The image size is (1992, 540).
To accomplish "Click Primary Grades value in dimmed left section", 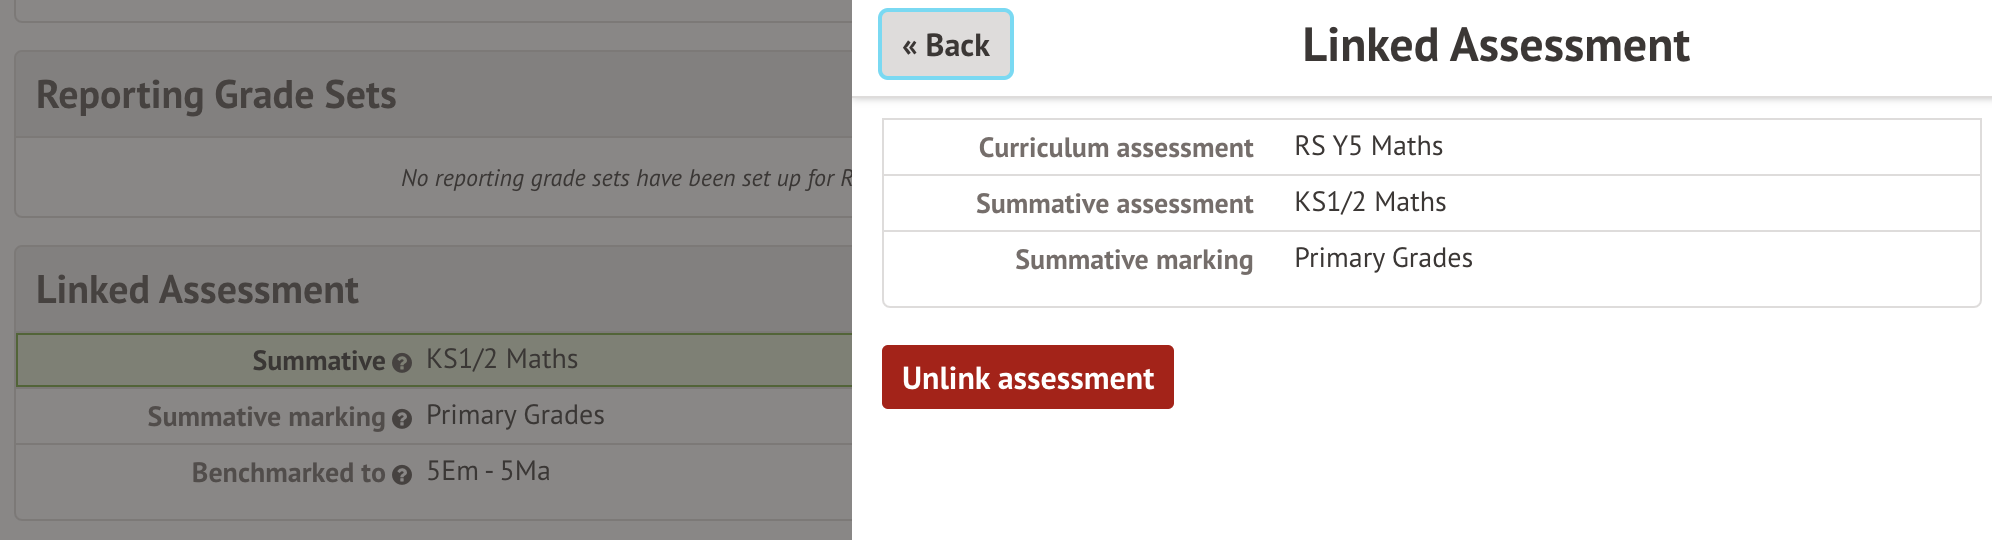I will tap(515, 416).
